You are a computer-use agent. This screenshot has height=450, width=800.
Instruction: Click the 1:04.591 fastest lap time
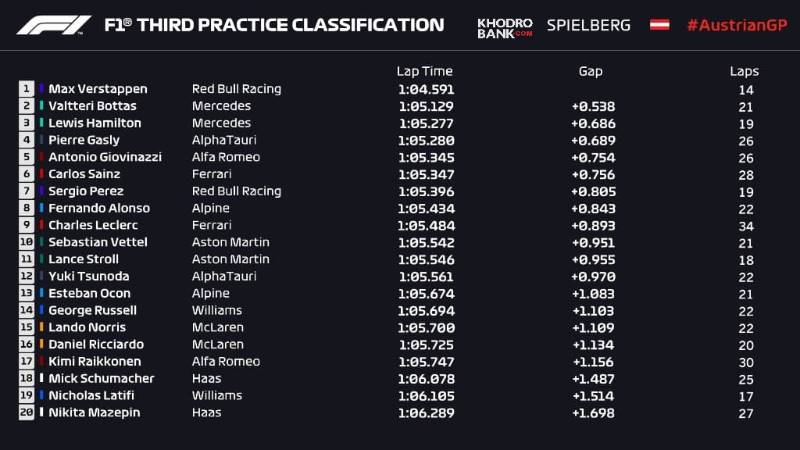tap(425, 89)
